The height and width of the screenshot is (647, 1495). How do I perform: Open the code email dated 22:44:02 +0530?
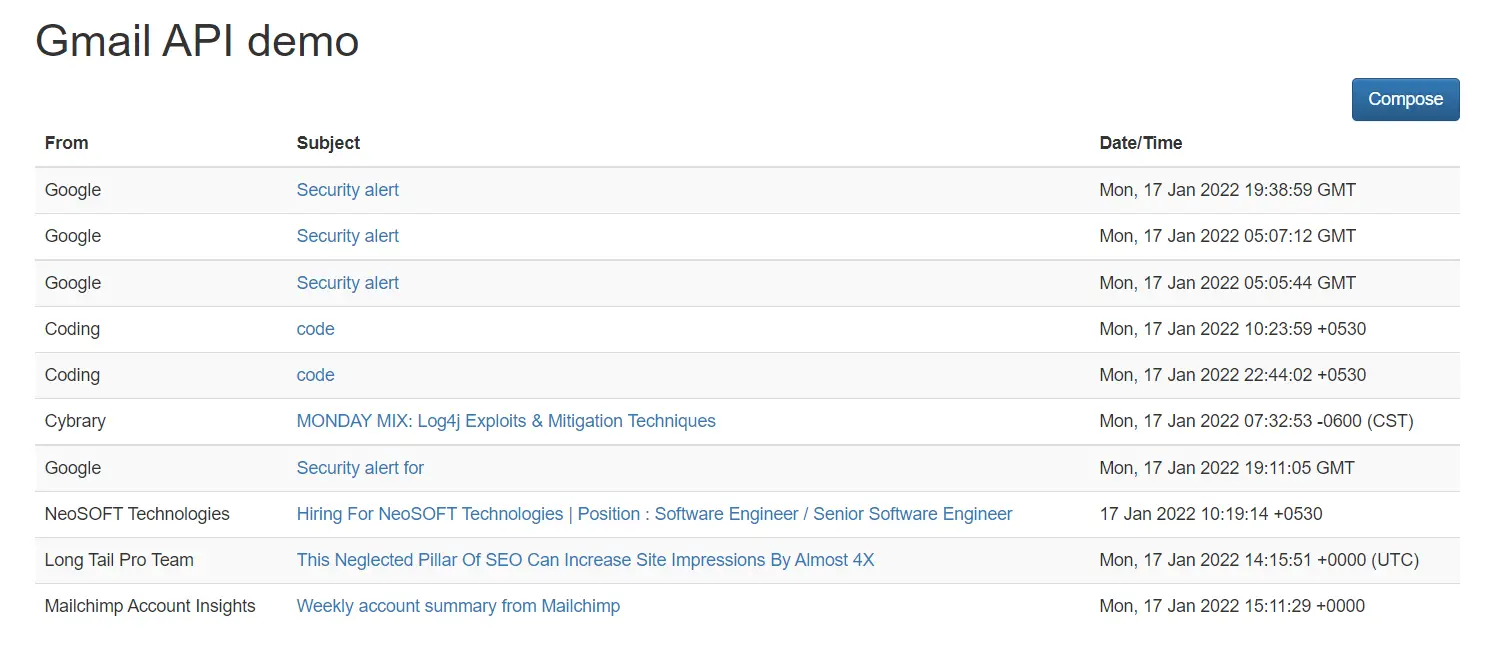[315, 375]
